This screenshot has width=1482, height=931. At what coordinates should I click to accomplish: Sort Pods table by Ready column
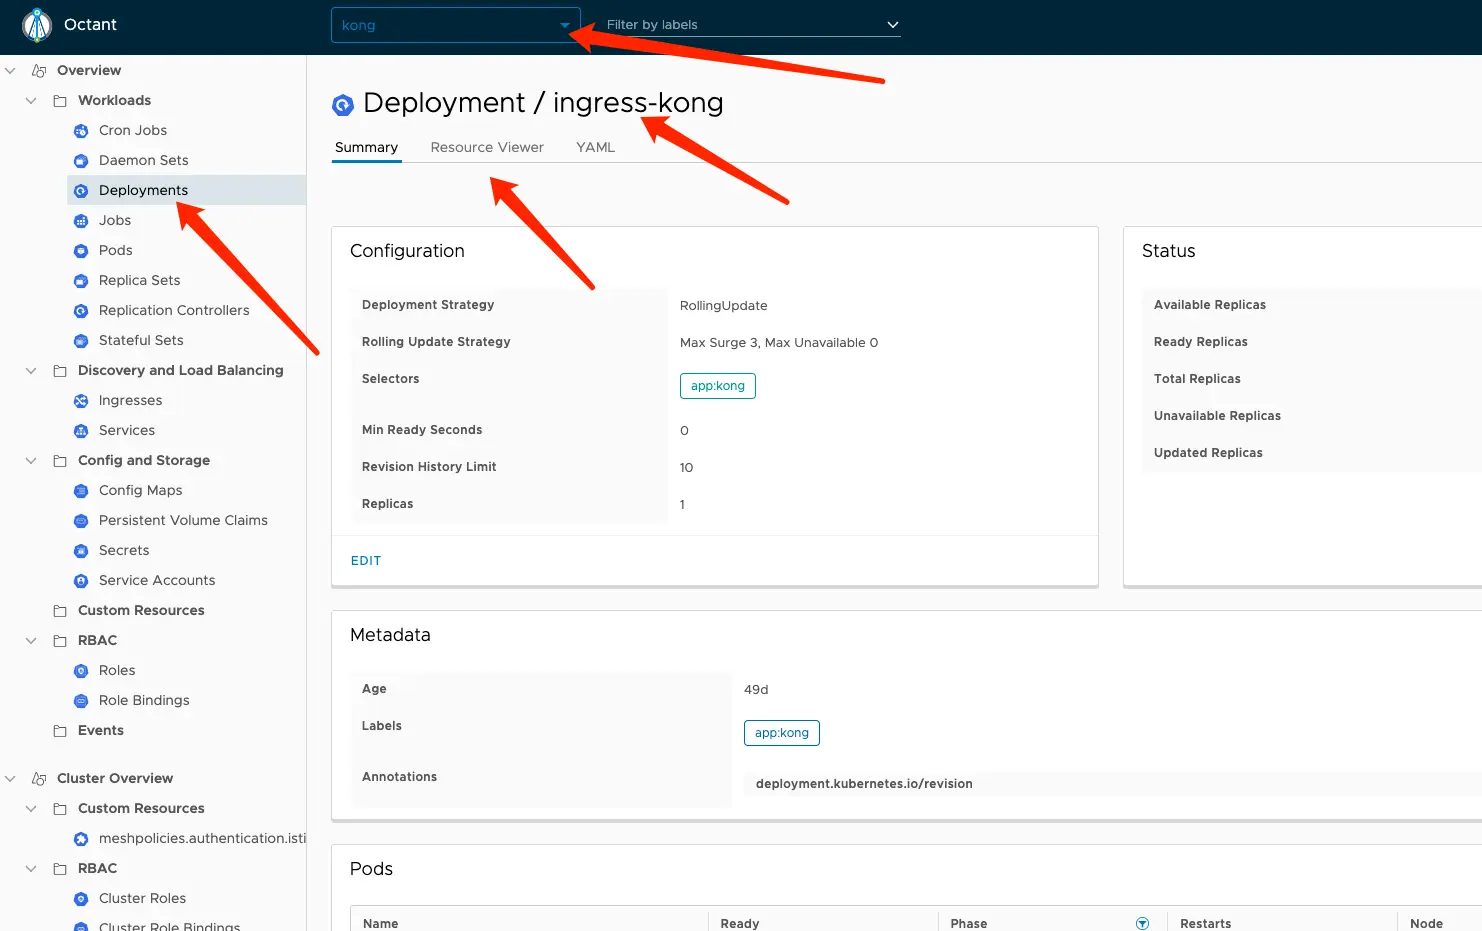740,924
